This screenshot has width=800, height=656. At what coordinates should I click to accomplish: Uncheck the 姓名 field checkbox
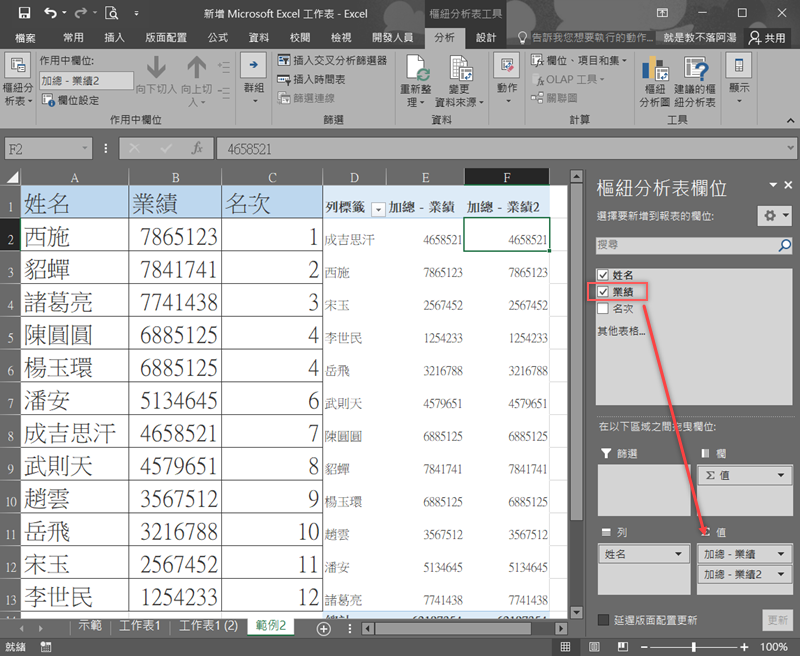click(x=602, y=275)
